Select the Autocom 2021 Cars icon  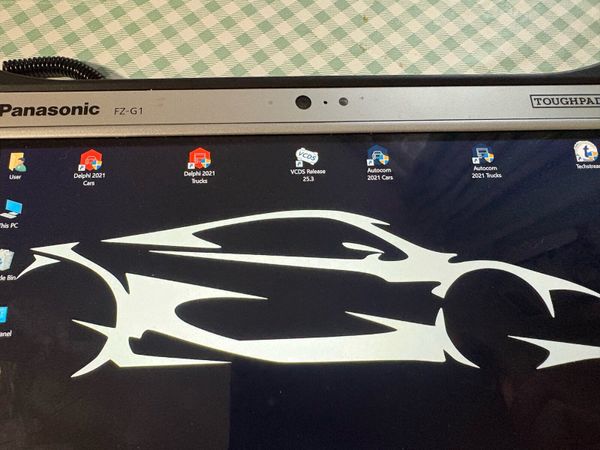pos(378,155)
